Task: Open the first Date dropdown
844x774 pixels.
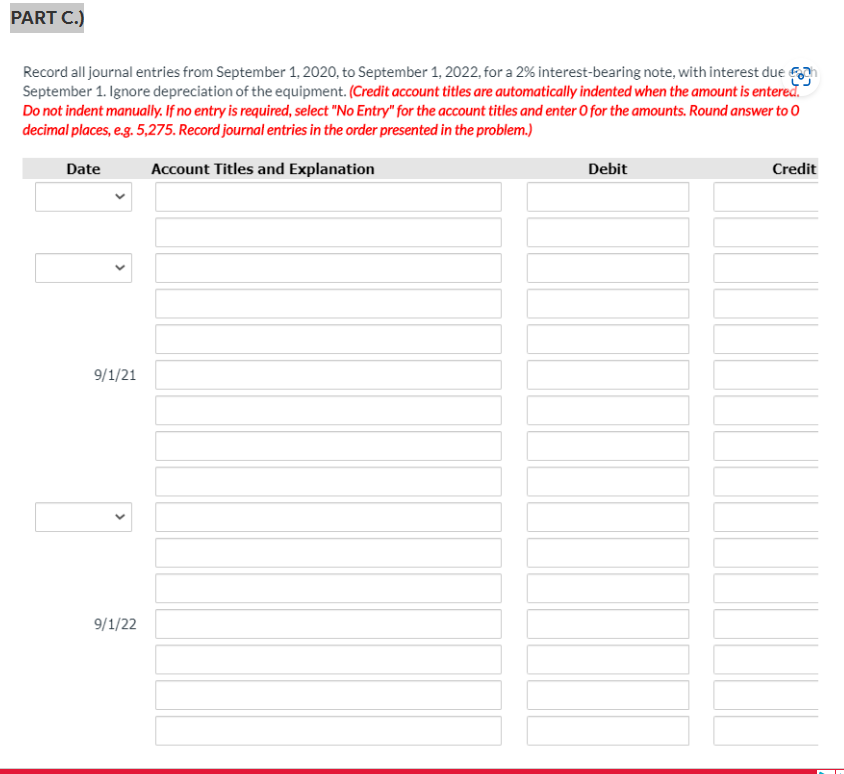Action: click(83, 196)
